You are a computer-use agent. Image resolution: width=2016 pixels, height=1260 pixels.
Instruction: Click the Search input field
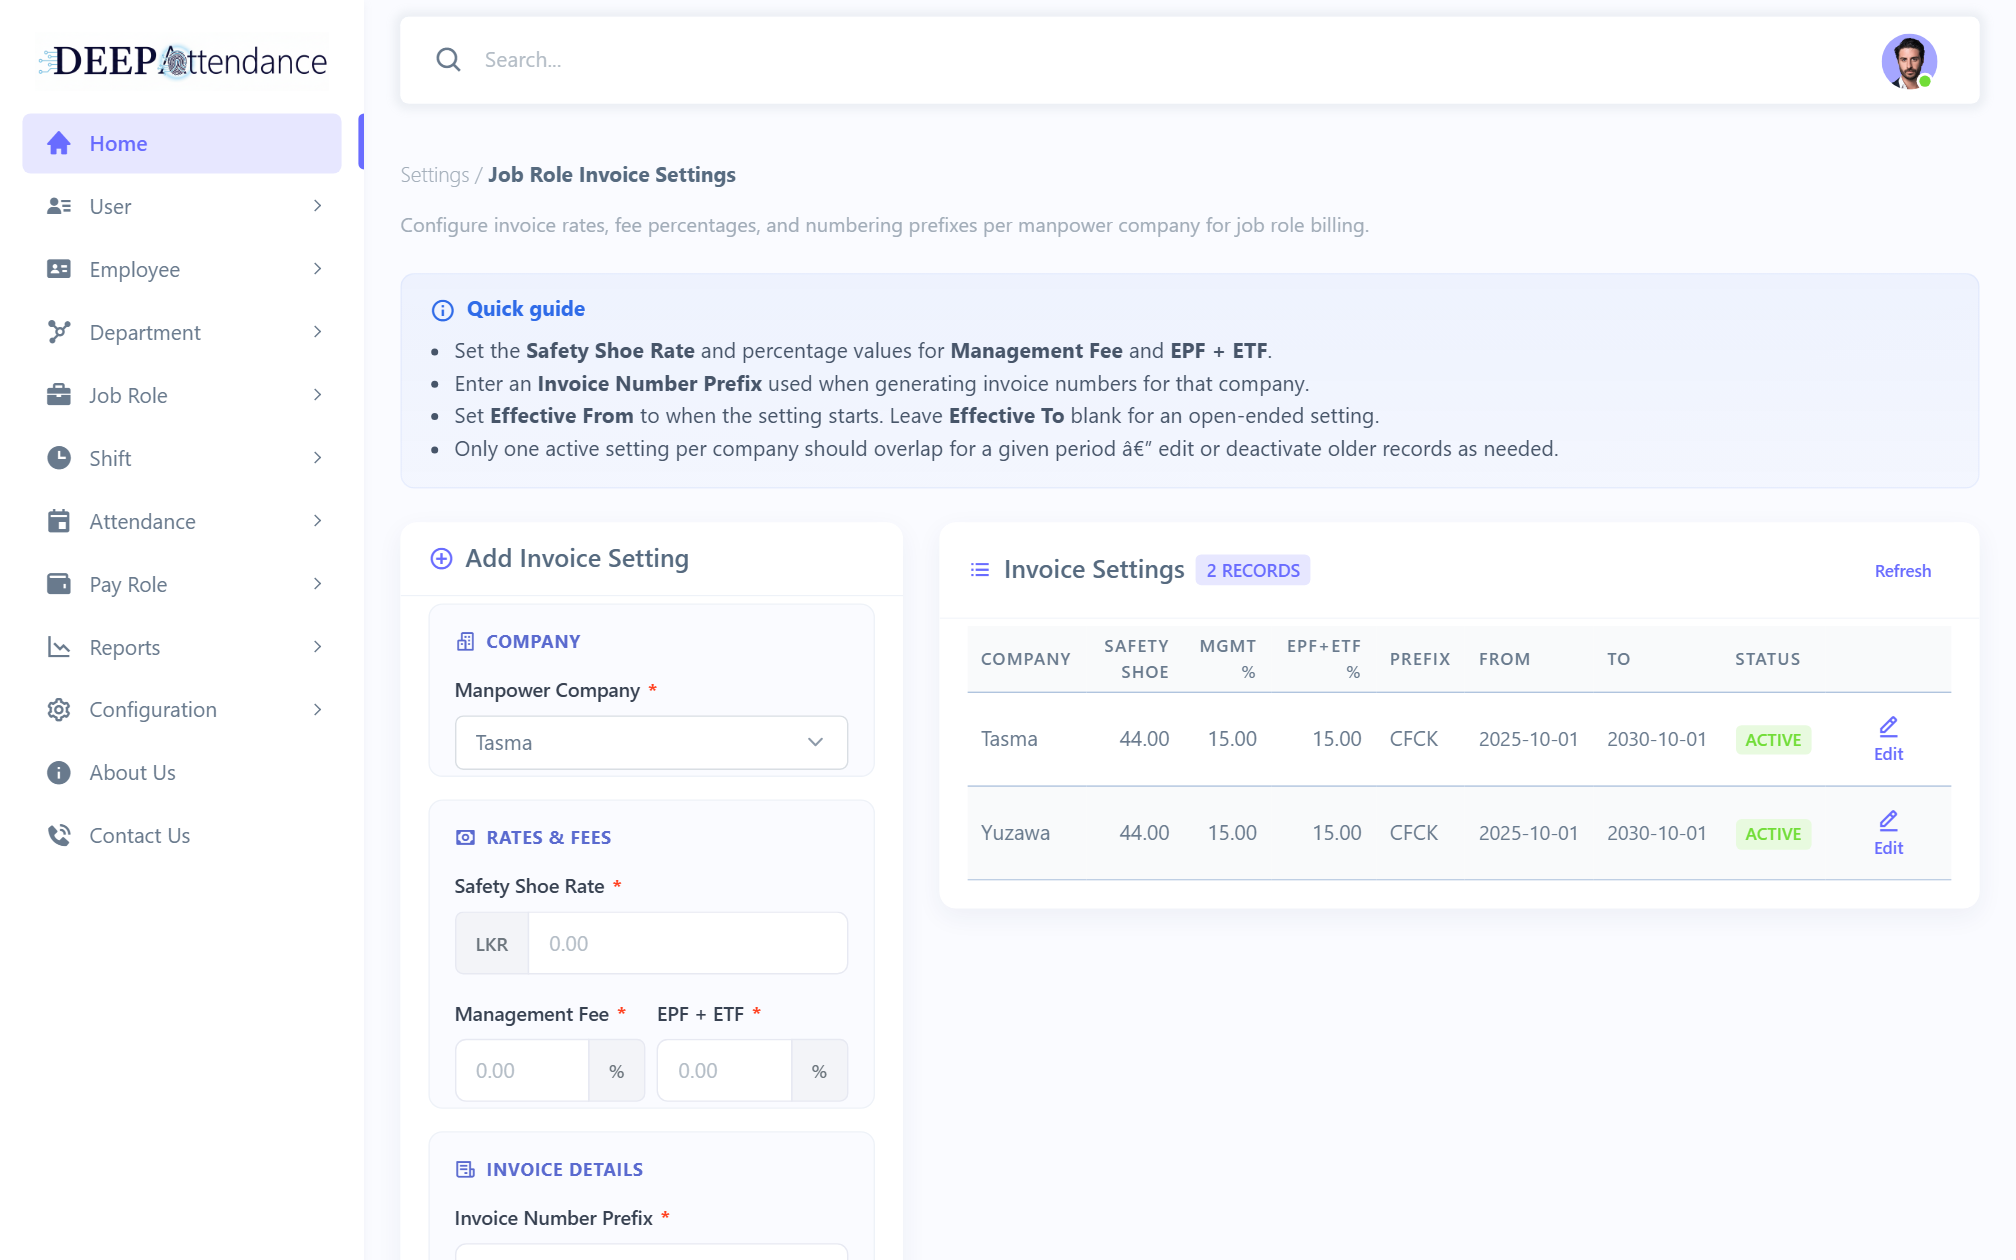pos(1170,60)
